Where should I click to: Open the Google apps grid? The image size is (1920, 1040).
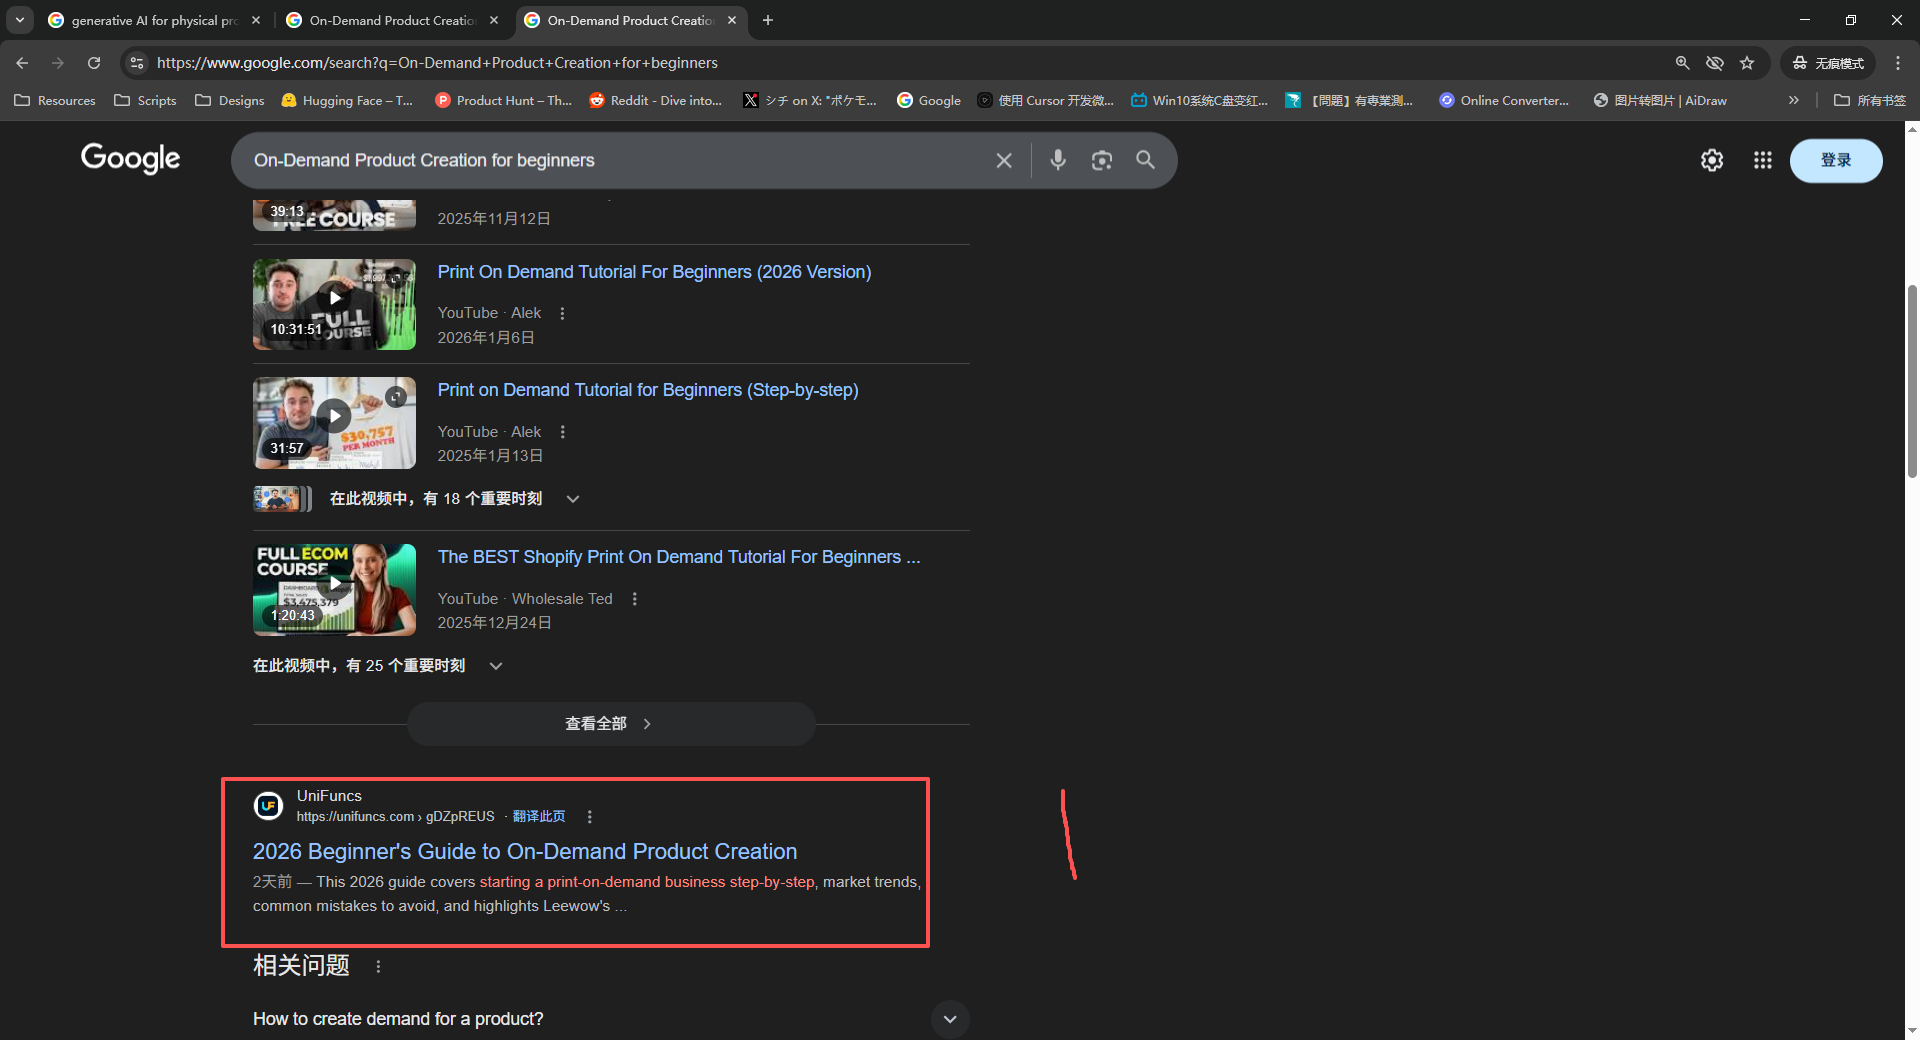(x=1762, y=160)
